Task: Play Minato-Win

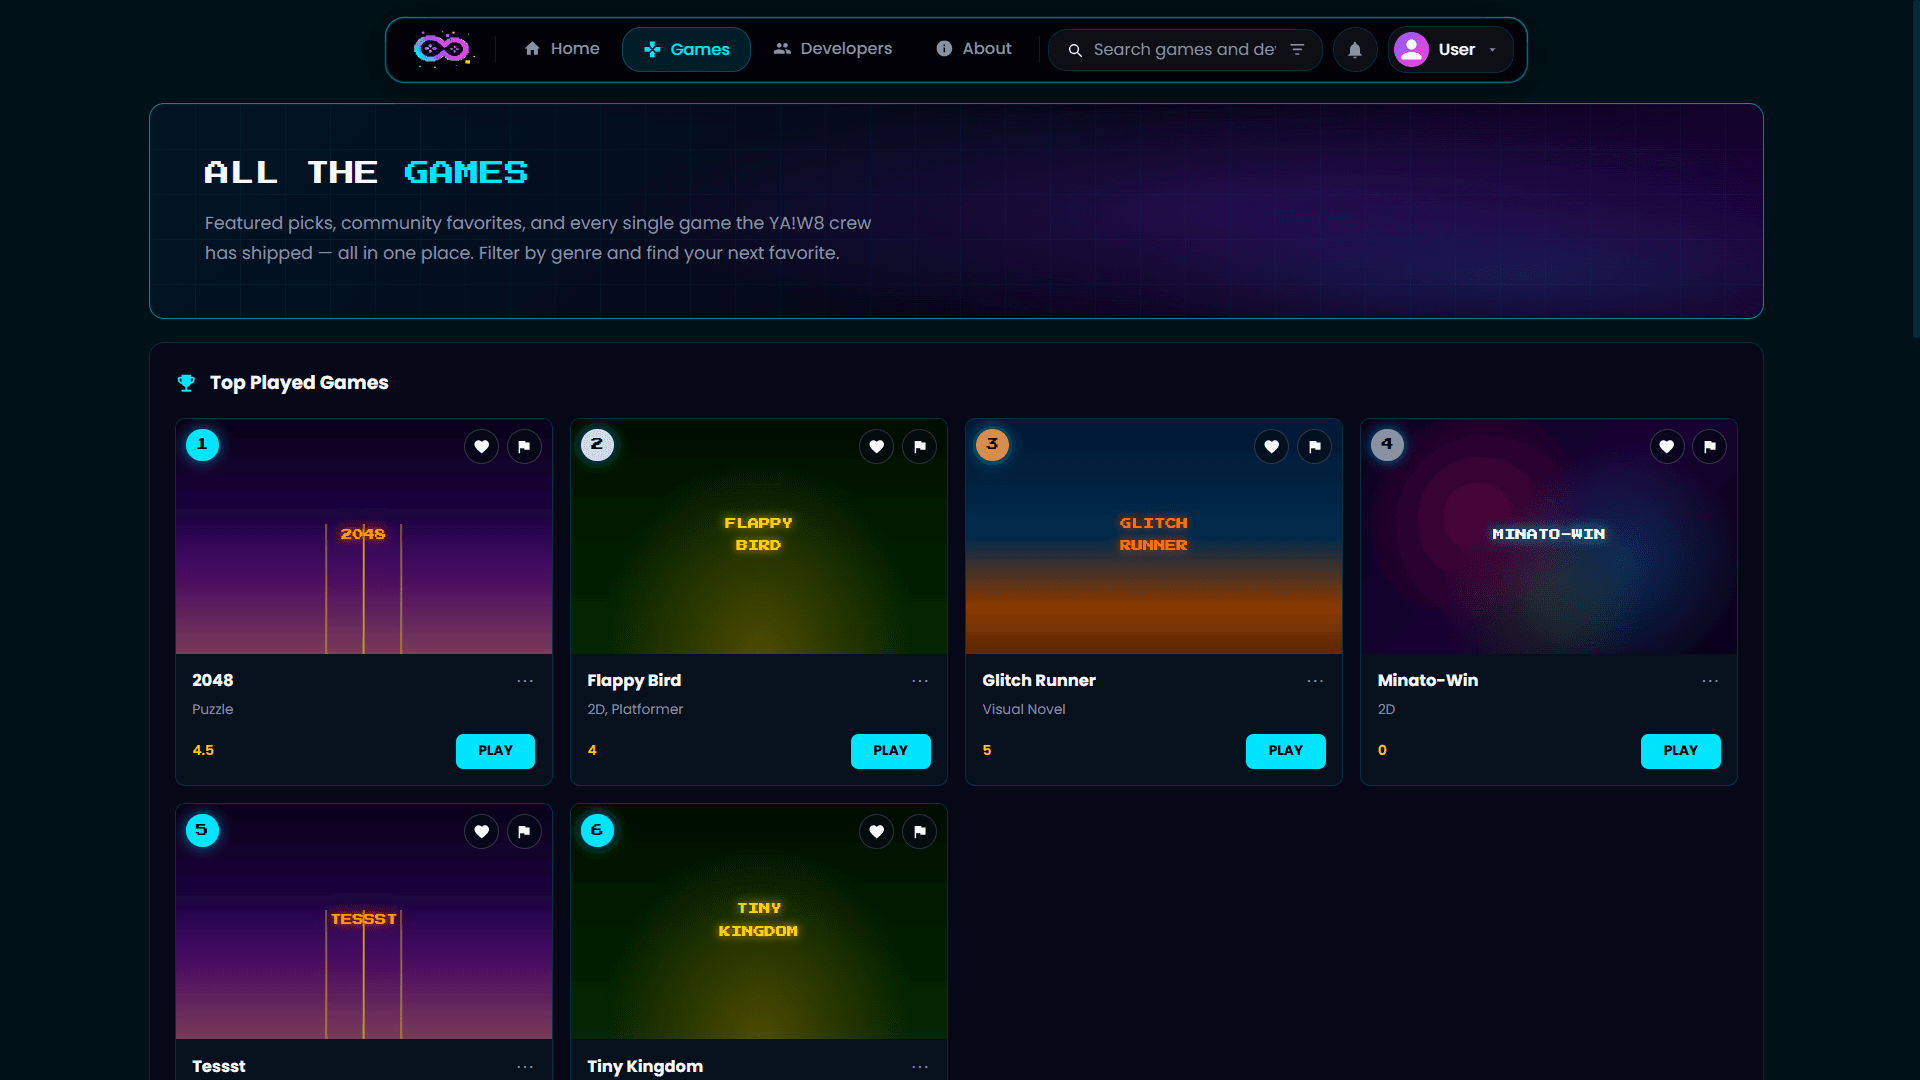Action: [1680, 751]
